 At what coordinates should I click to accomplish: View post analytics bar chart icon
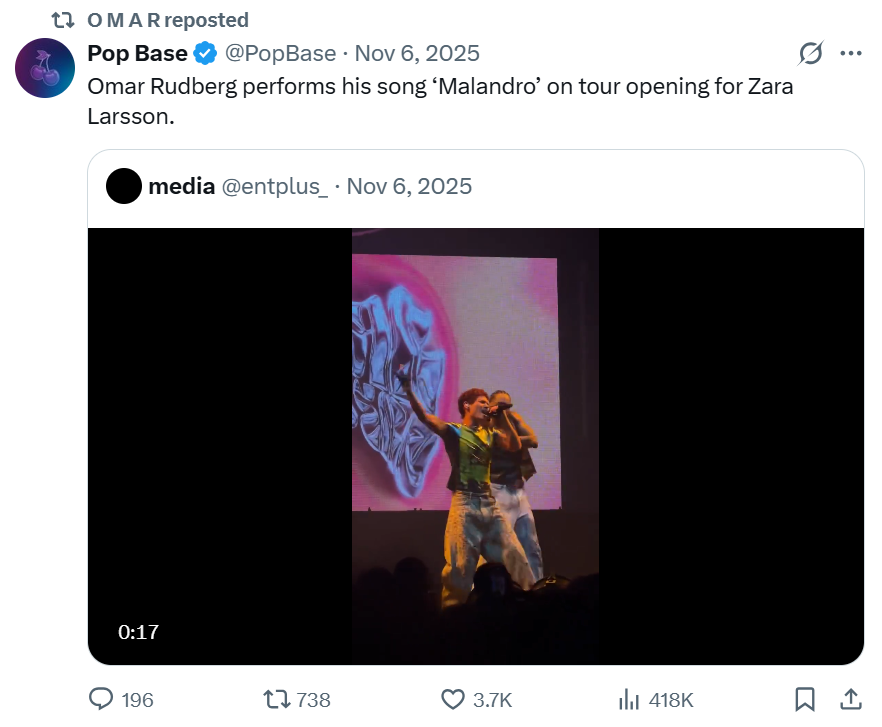[630, 699]
